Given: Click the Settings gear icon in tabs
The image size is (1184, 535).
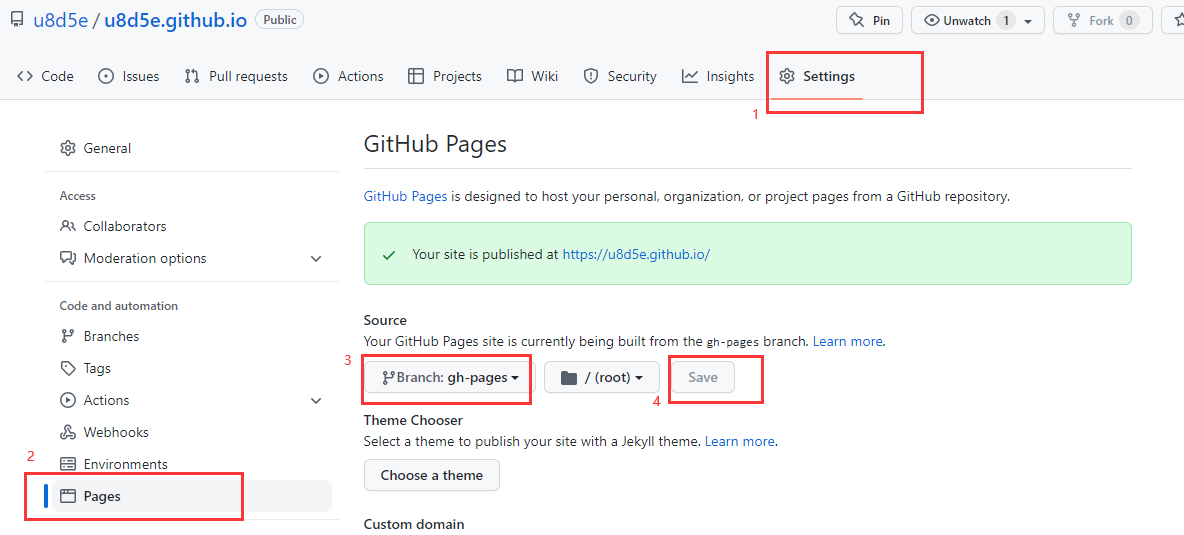Looking at the screenshot, I should coord(787,76).
